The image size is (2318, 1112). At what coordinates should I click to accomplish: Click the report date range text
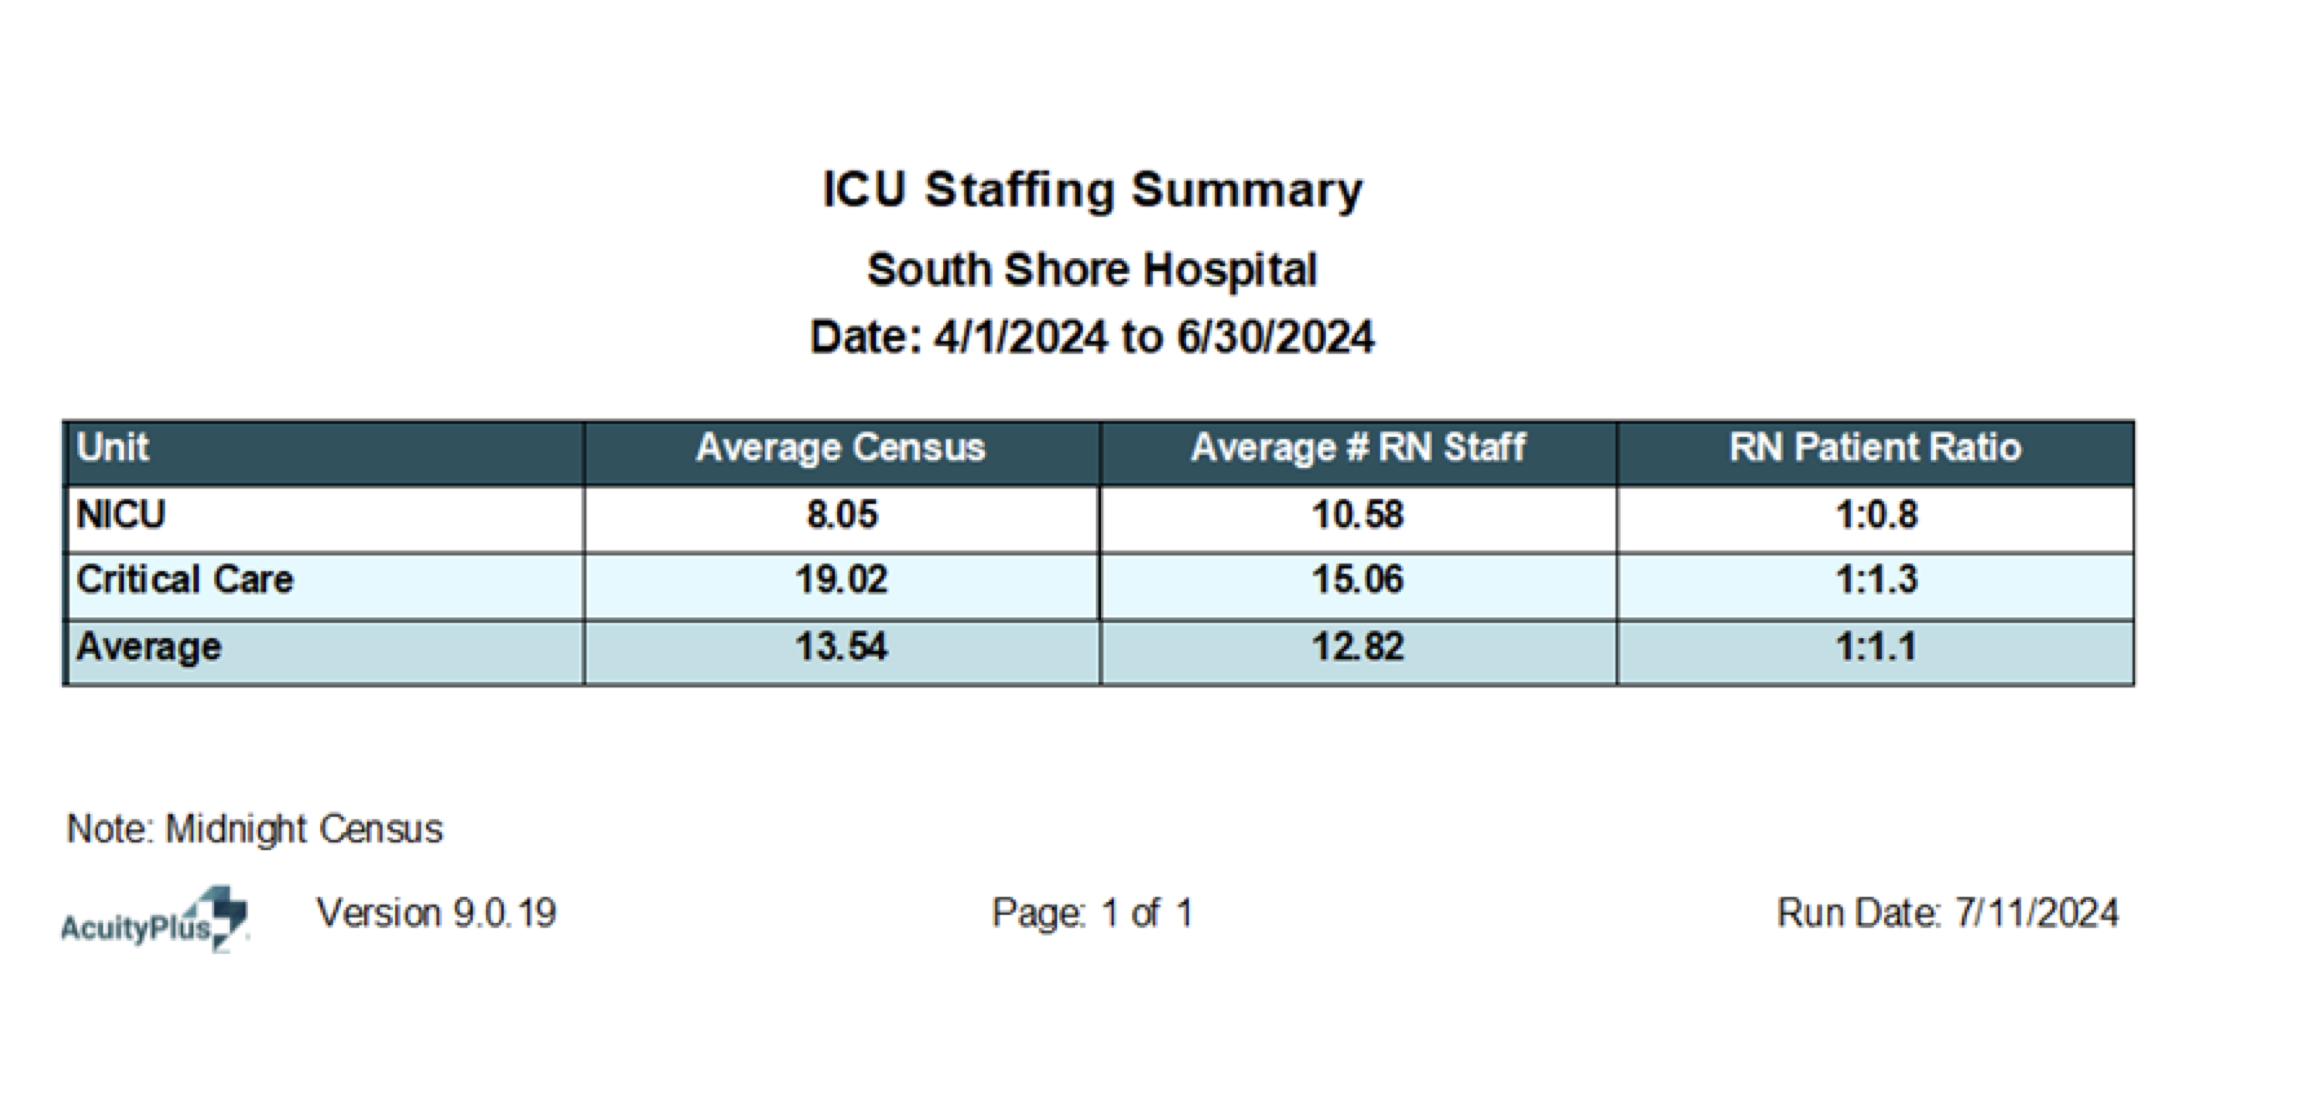1091,337
